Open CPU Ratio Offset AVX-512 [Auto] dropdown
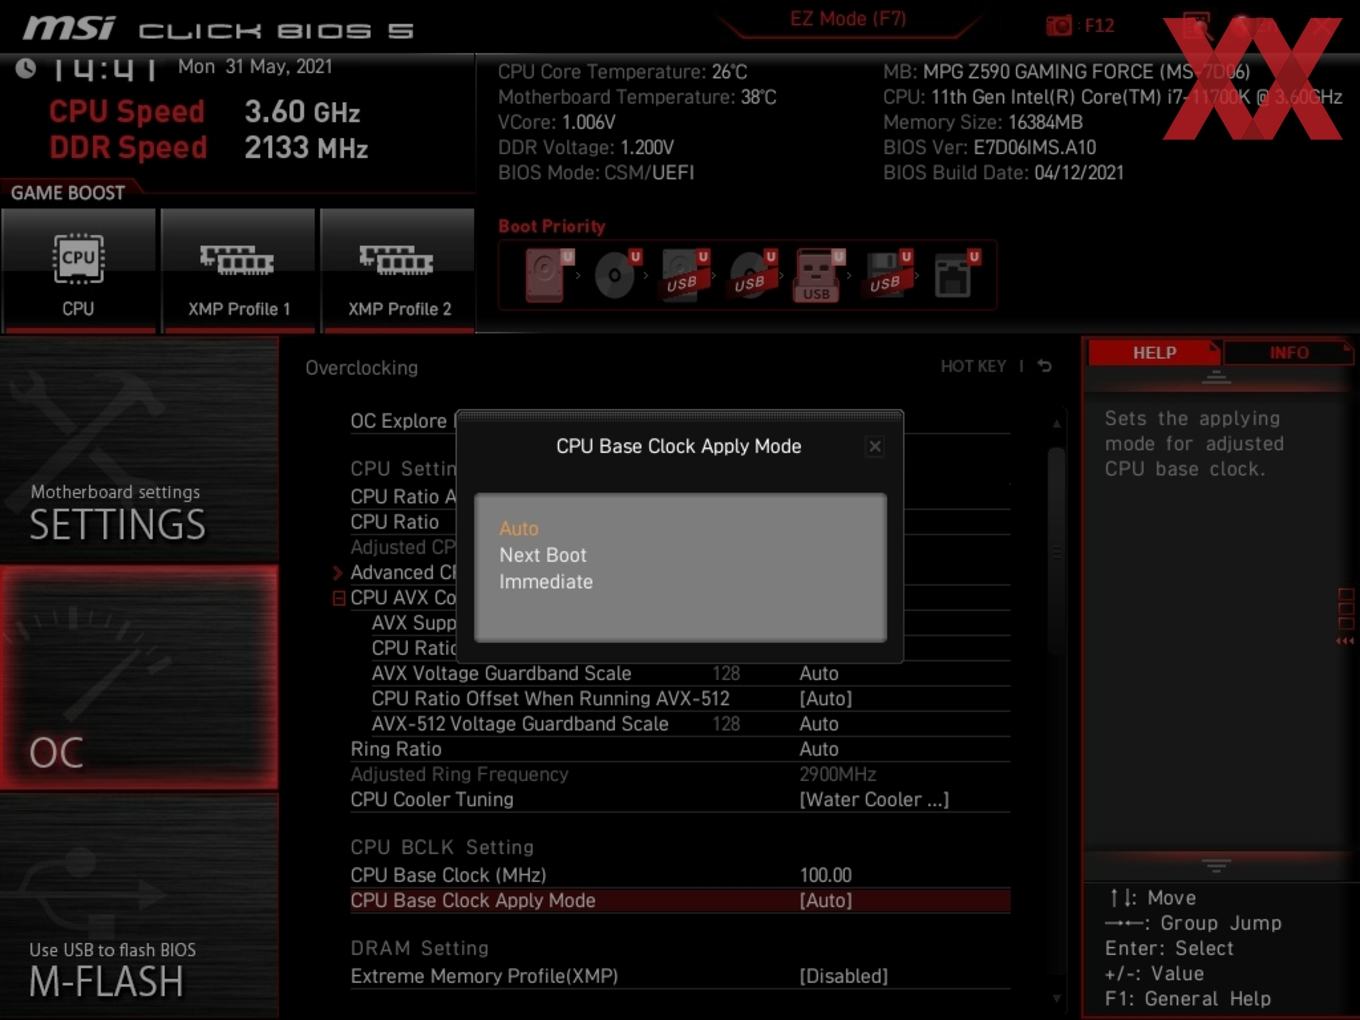This screenshot has width=1360, height=1020. [x=826, y=699]
